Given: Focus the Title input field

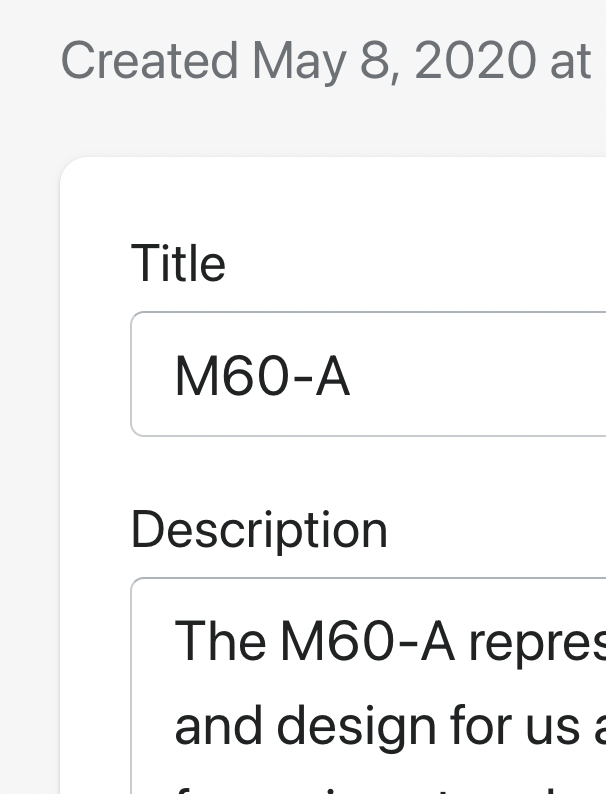Looking at the screenshot, I should click(369, 374).
